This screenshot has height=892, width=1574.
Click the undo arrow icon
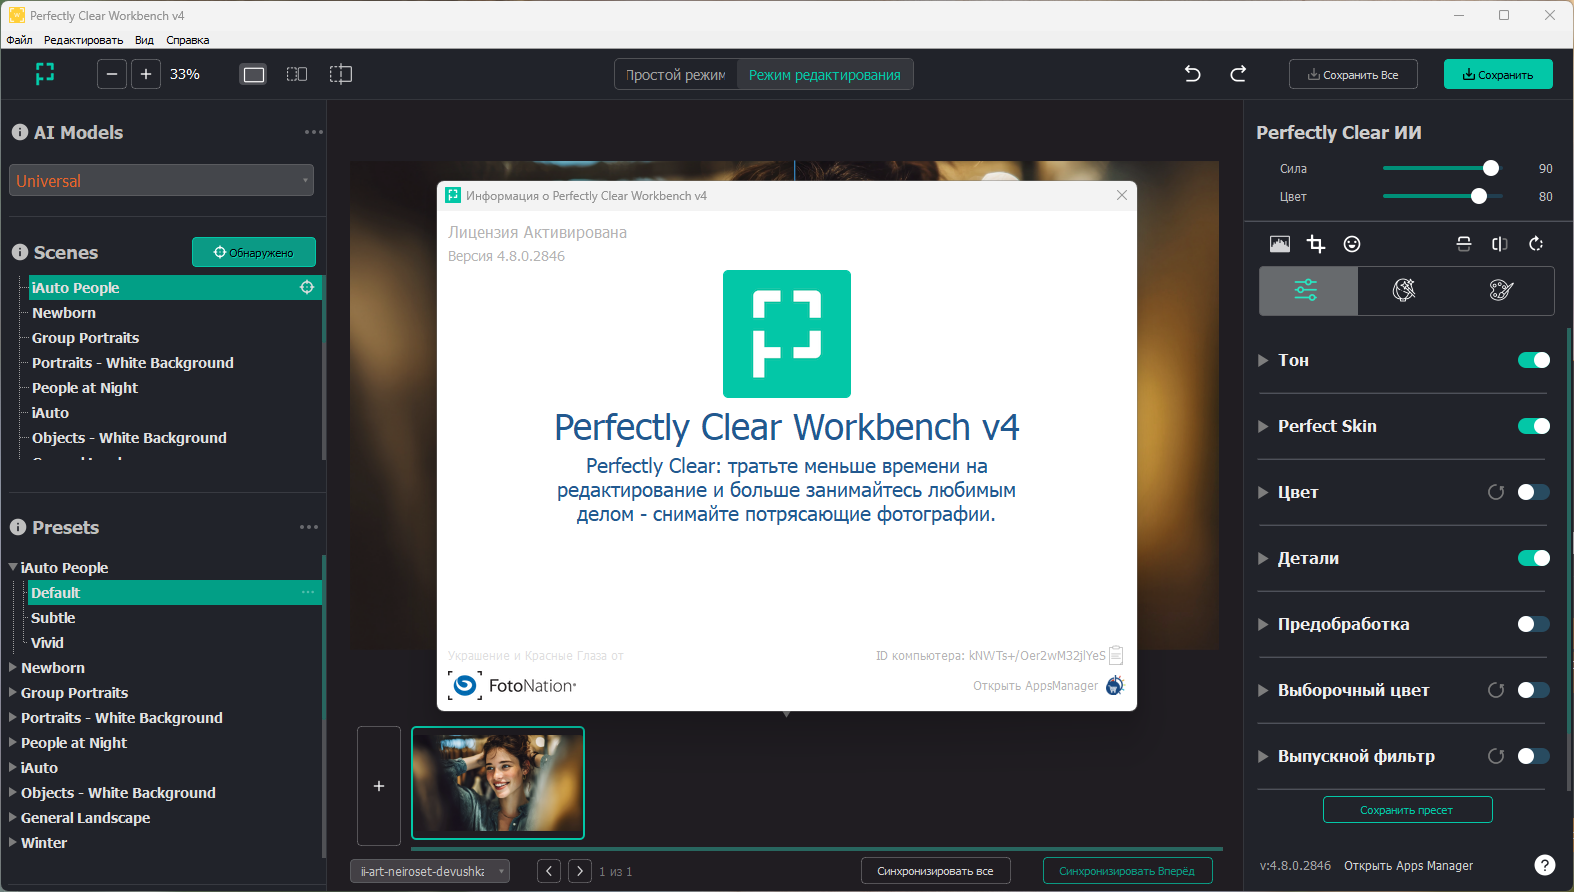(x=1192, y=74)
